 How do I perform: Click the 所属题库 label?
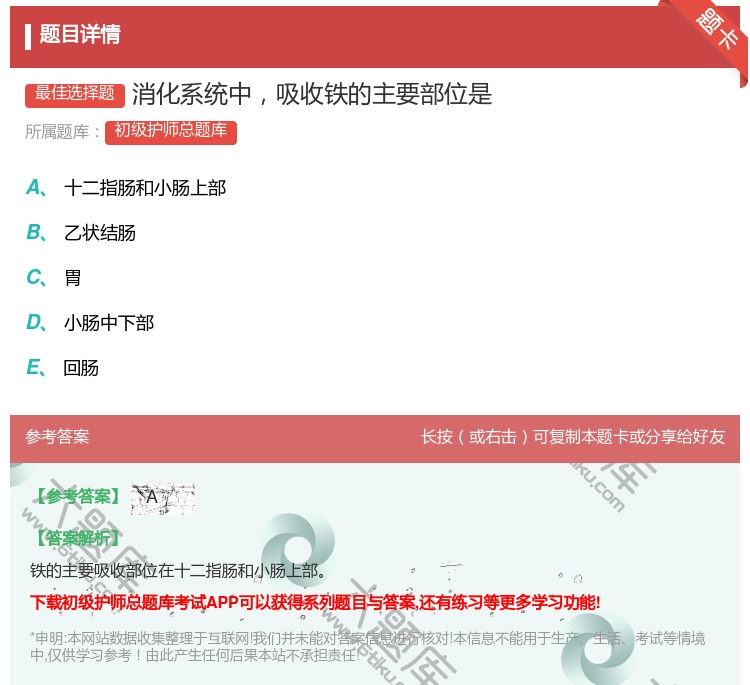62,132
